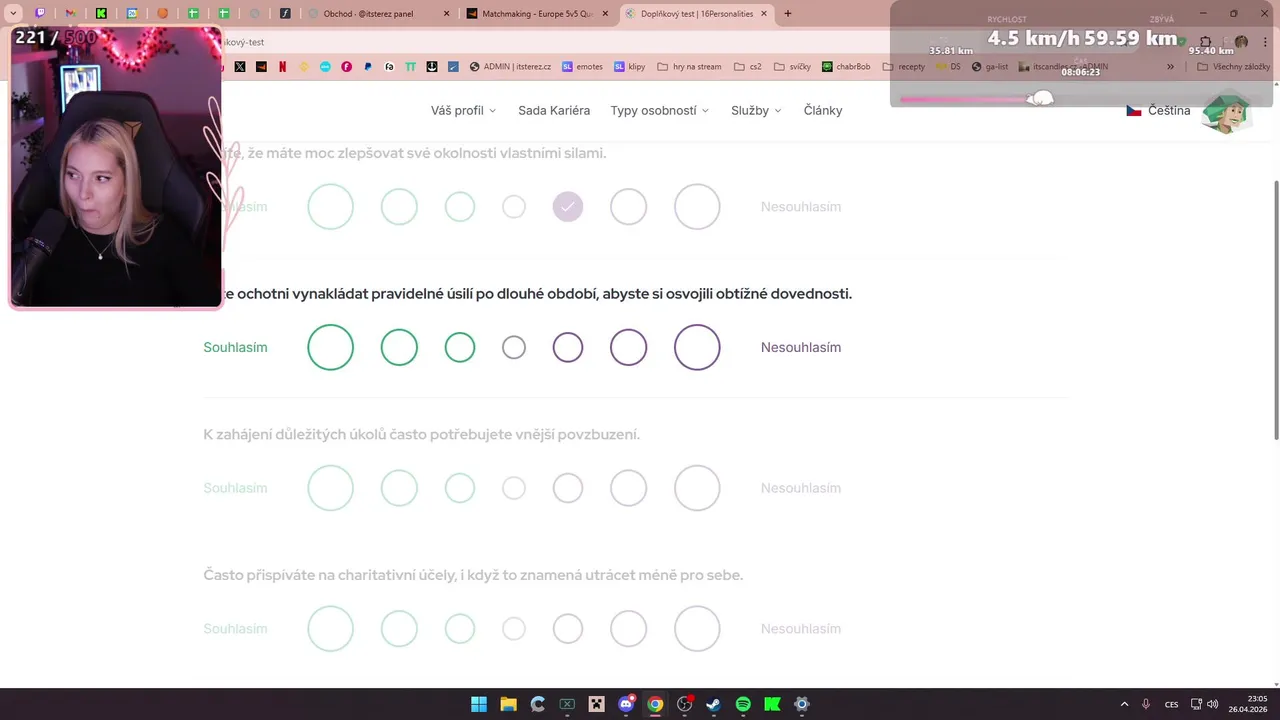Open Discord from the taskbar
Image resolution: width=1280 pixels, height=720 pixels.
[x=626, y=704]
